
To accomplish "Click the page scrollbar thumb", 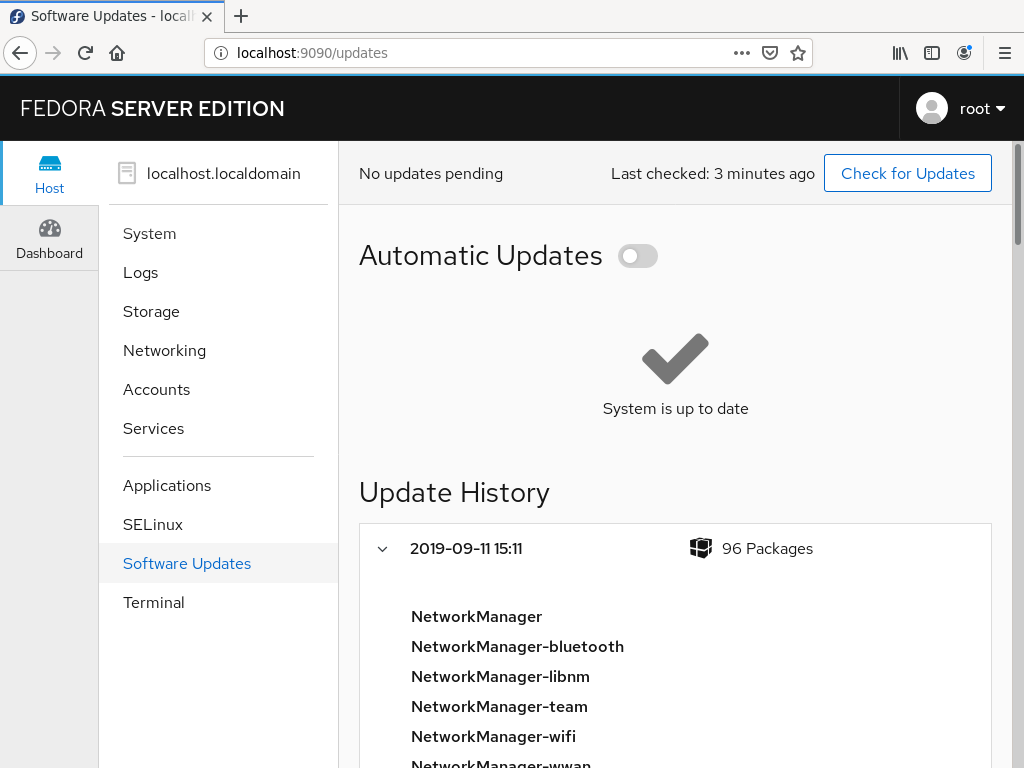I will click(x=1017, y=195).
